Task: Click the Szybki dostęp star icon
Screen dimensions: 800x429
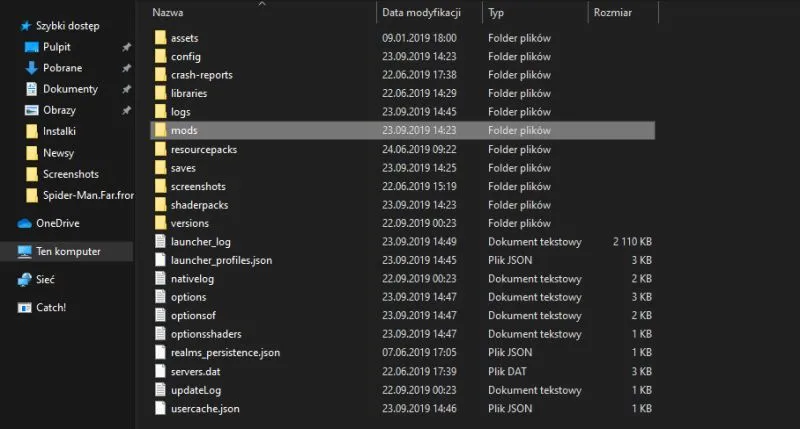Action: pyautogui.click(x=25, y=24)
